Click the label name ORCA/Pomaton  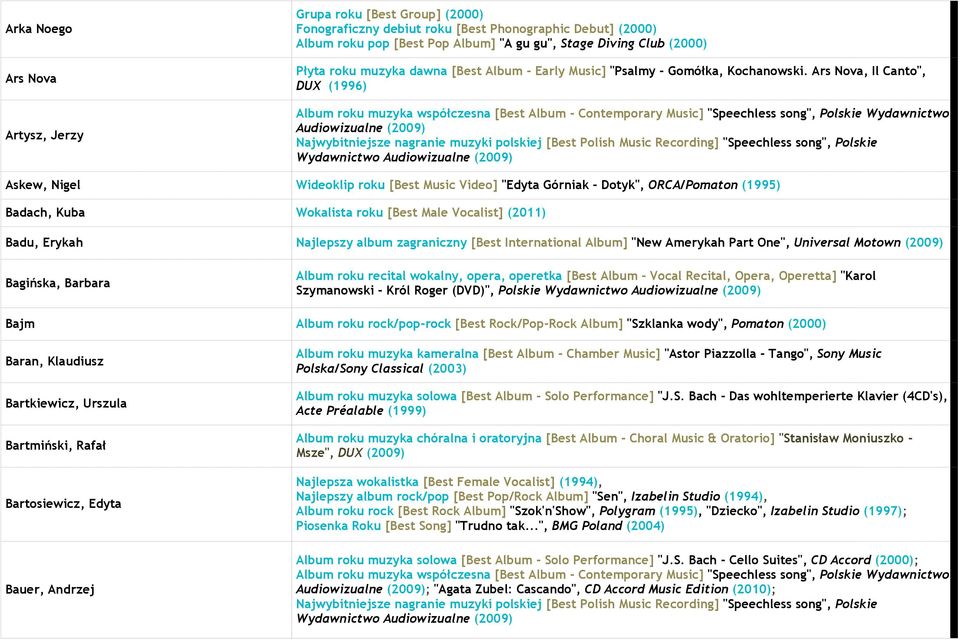pos(692,185)
